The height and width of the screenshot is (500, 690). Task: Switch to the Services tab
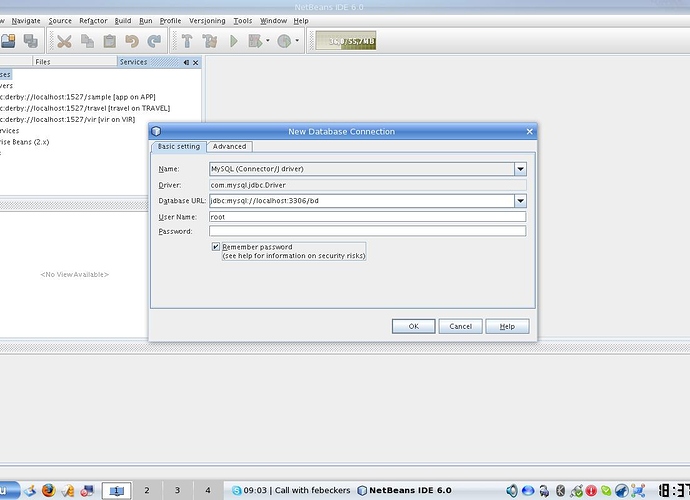(133, 62)
